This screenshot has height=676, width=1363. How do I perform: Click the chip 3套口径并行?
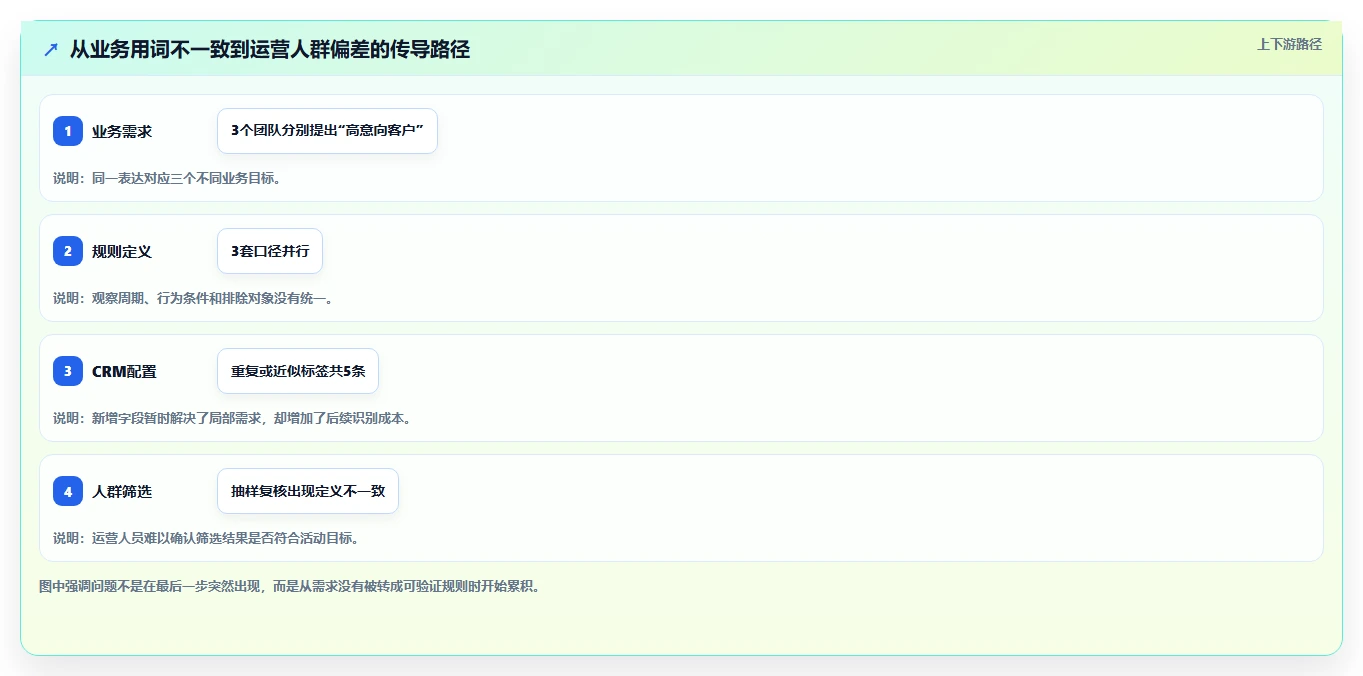point(270,251)
